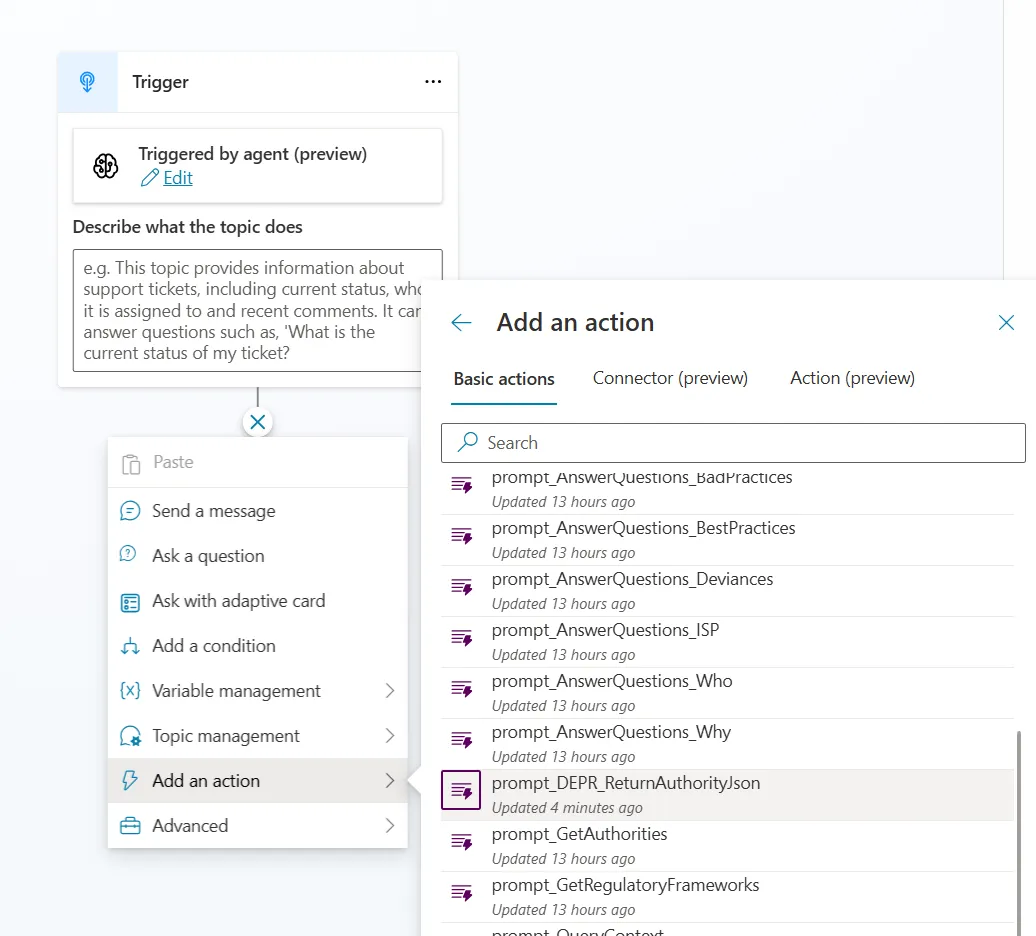This screenshot has width=1036, height=936.
Task: Expand Variable management submenu chevron
Action: (x=390, y=691)
